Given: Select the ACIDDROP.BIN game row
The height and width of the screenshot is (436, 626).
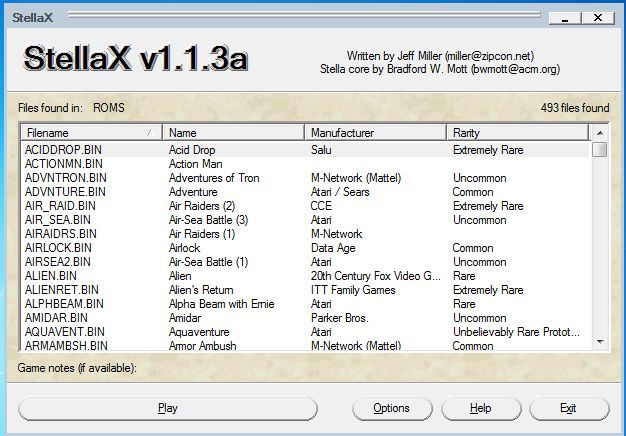Looking at the screenshot, I should (x=65, y=150).
